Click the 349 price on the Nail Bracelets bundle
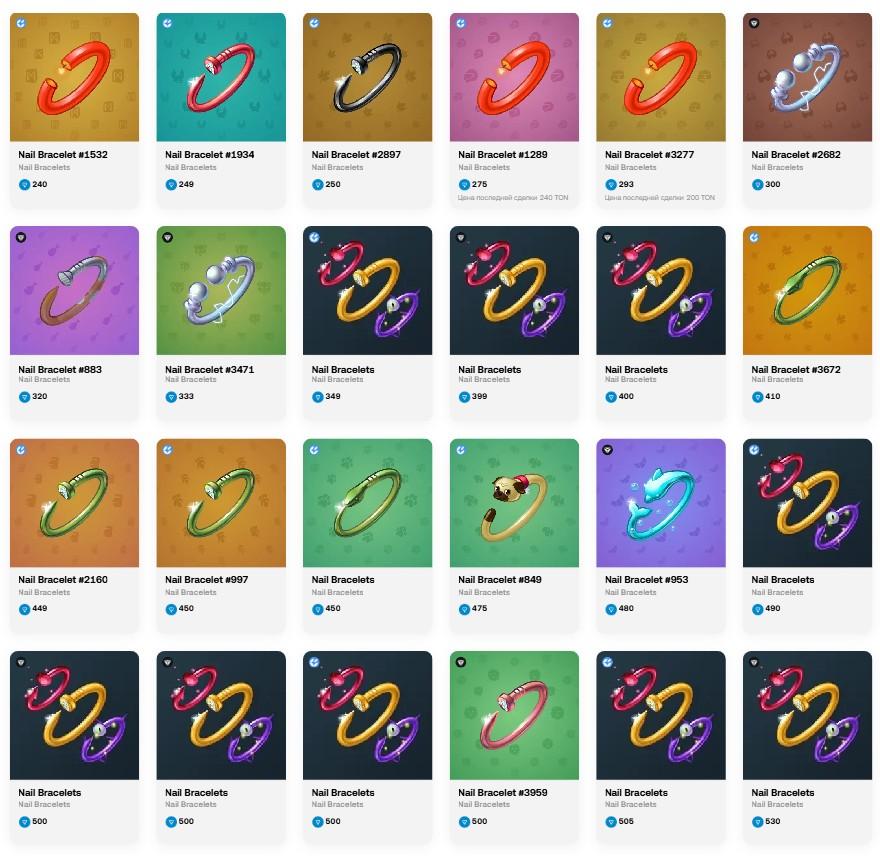The width and height of the screenshot is (880, 861). [333, 396]
